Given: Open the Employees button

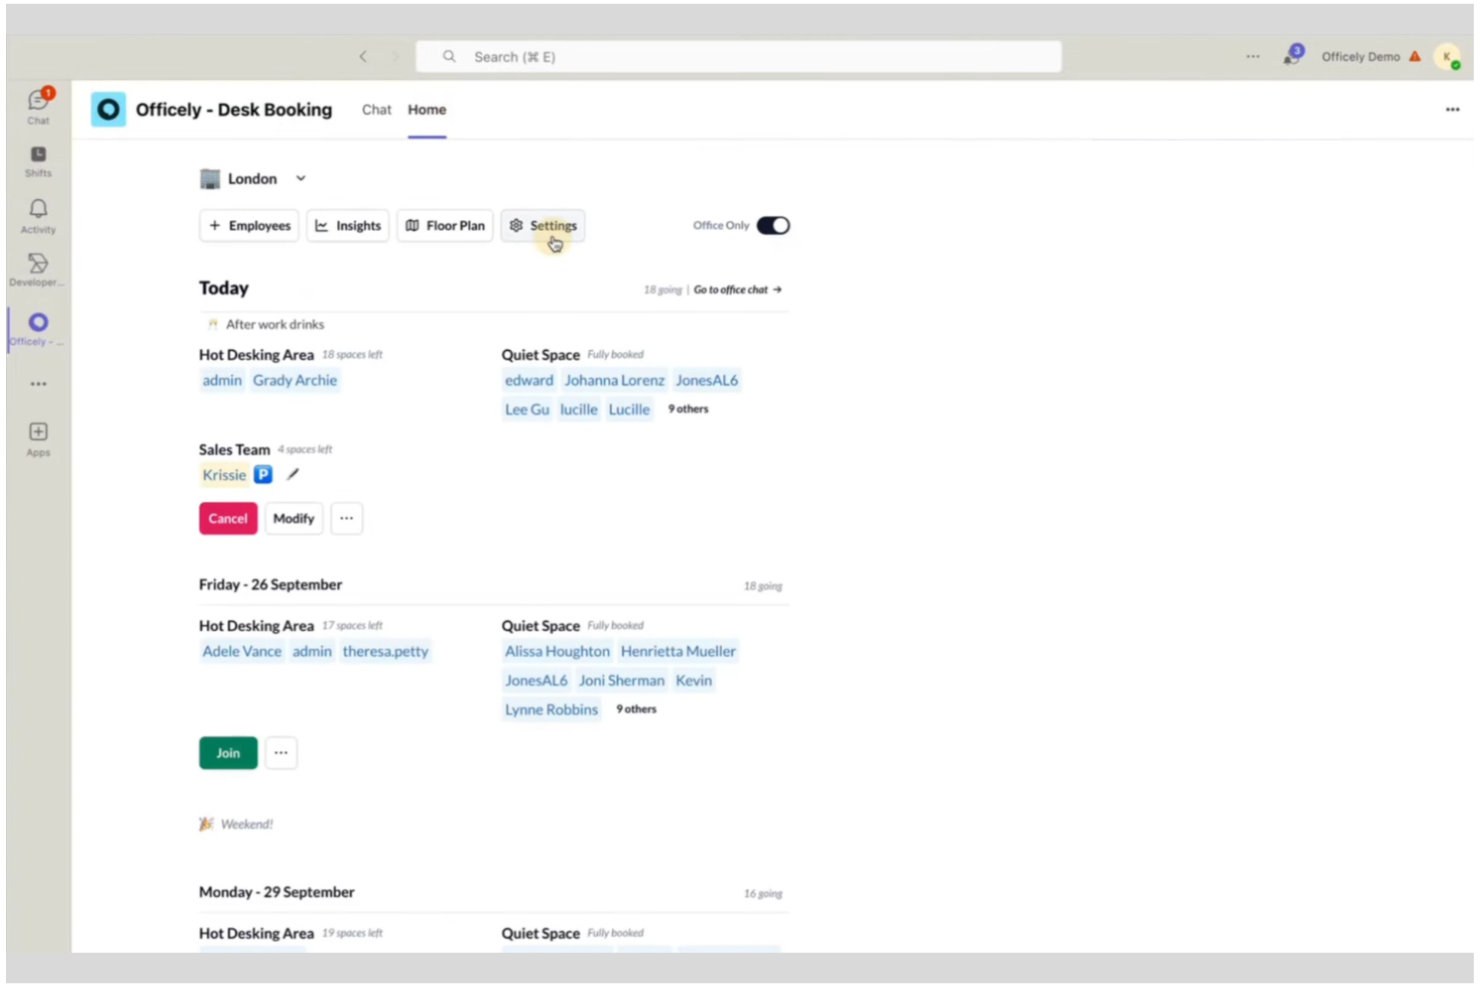Looking at the screenshot, I should (249, 226).
